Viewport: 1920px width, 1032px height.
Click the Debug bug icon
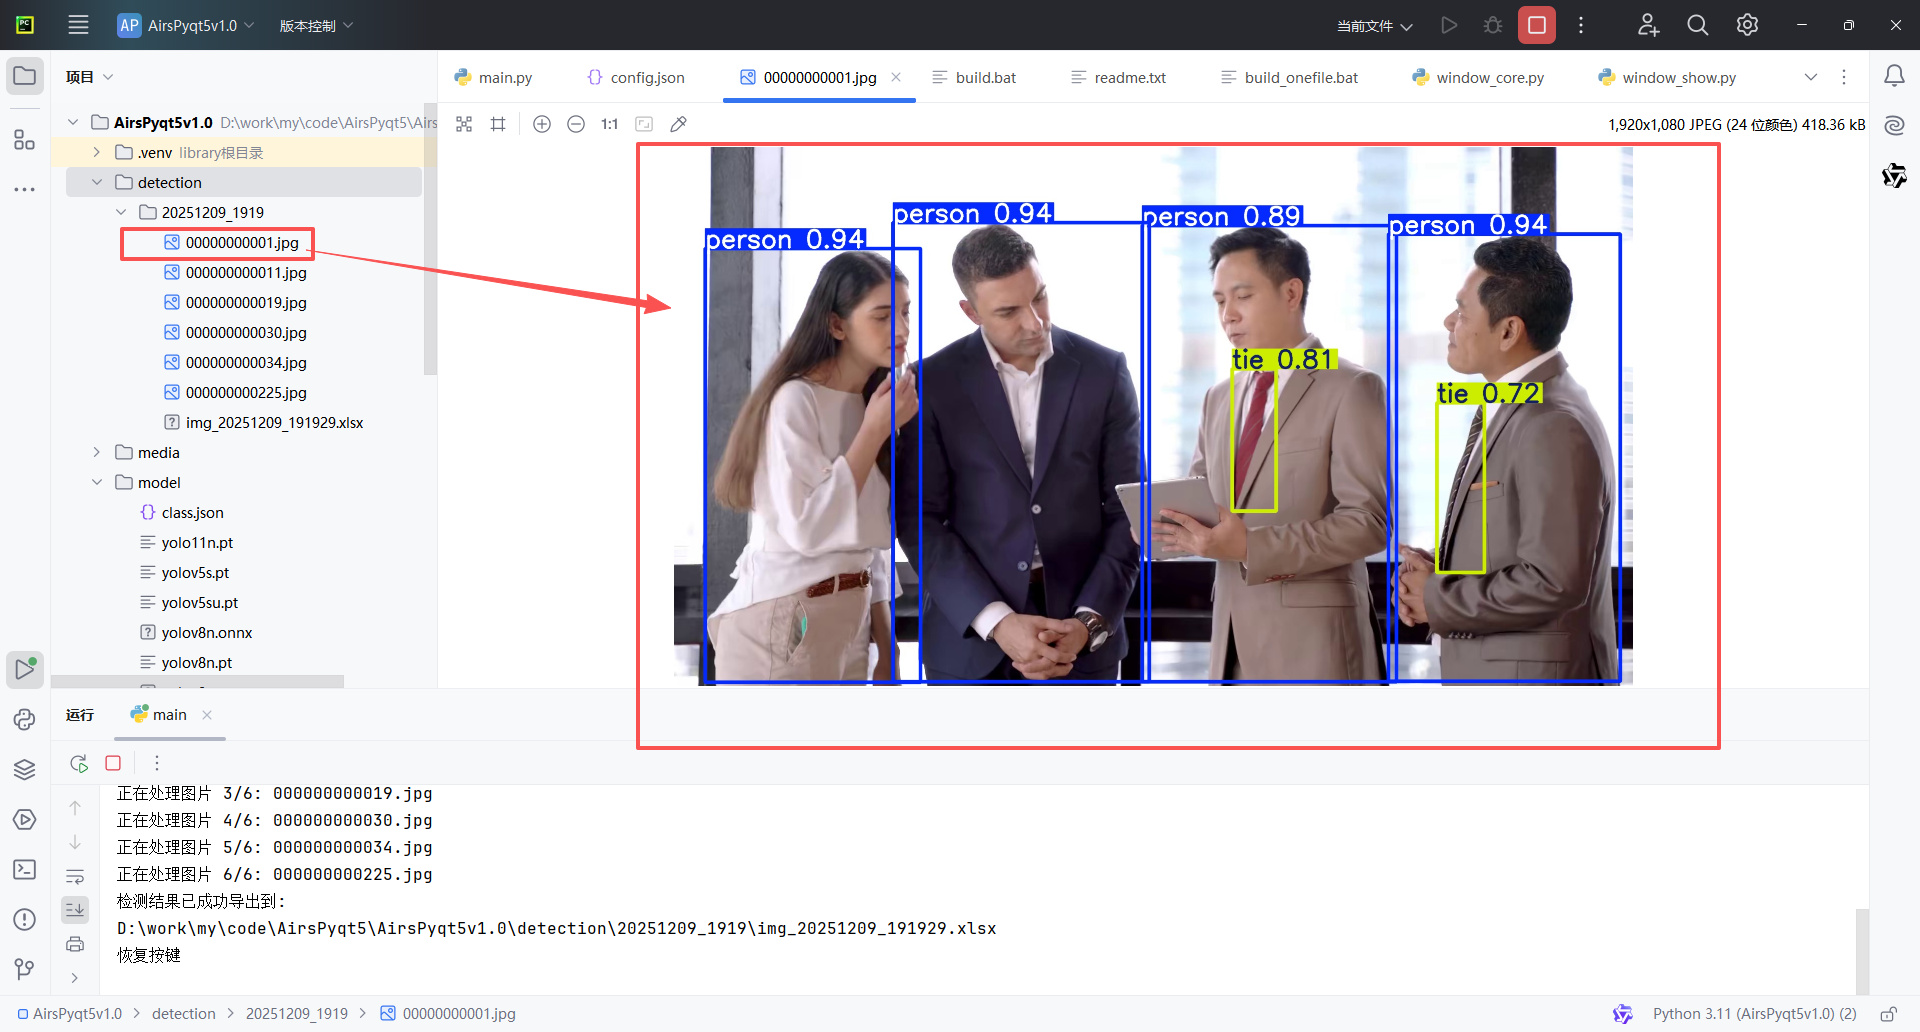(1493, 25)
